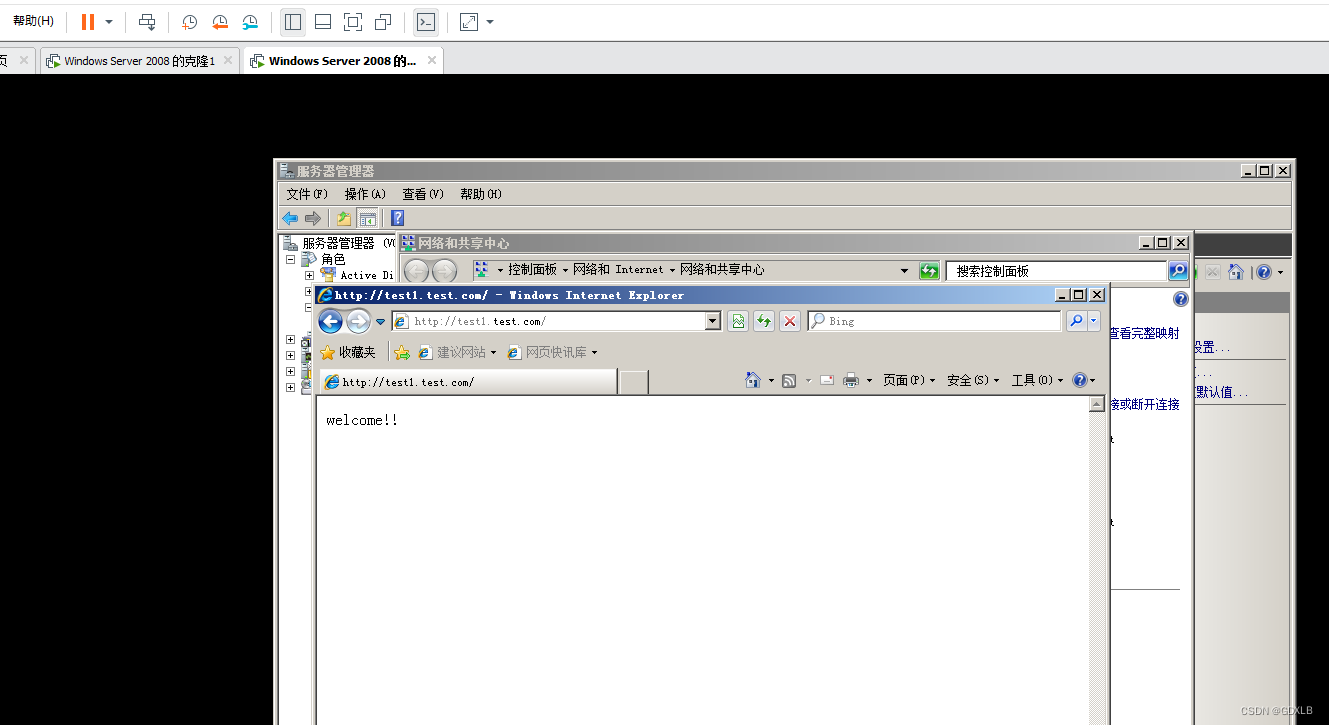Open Server Manager 操作(A) menu
Viewport: 1329px width, 725px height.
pyautogui.click(x=364, y=194)
